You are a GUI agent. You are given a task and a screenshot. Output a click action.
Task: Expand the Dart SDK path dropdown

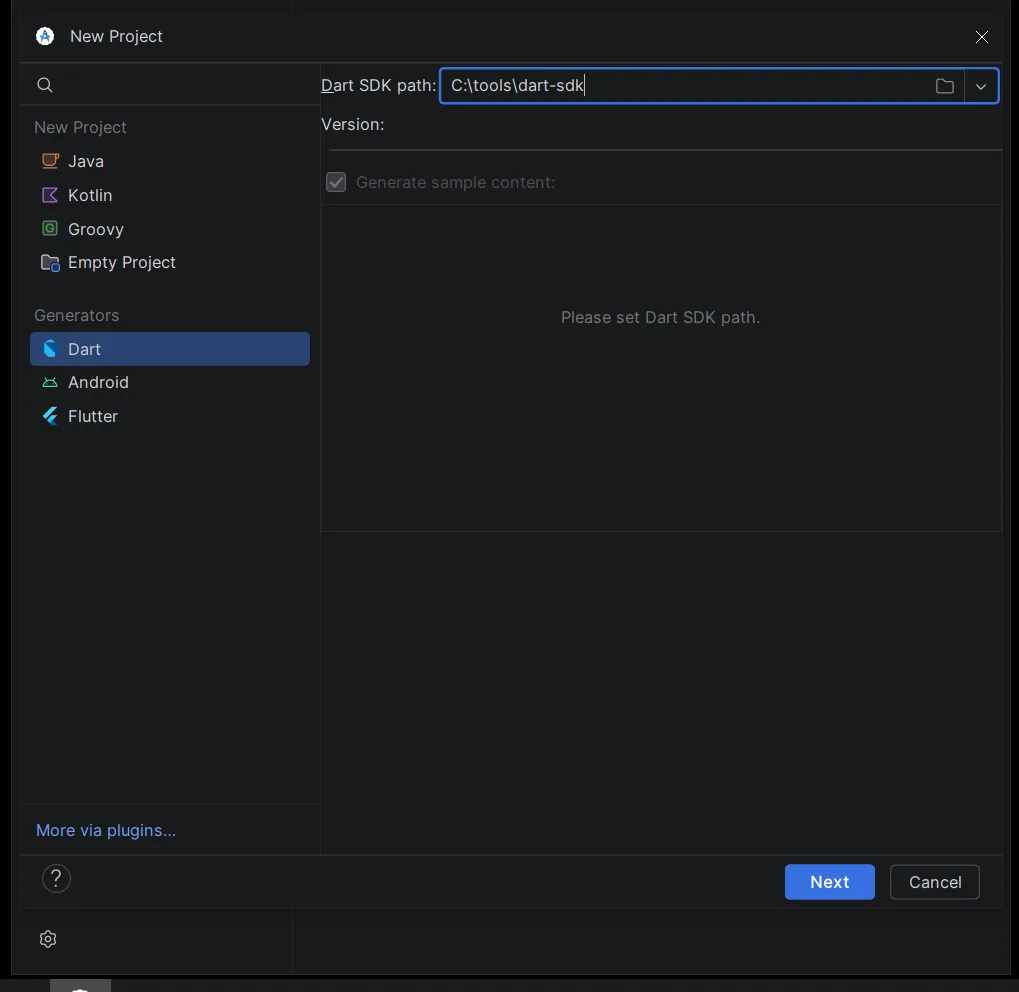981,86
